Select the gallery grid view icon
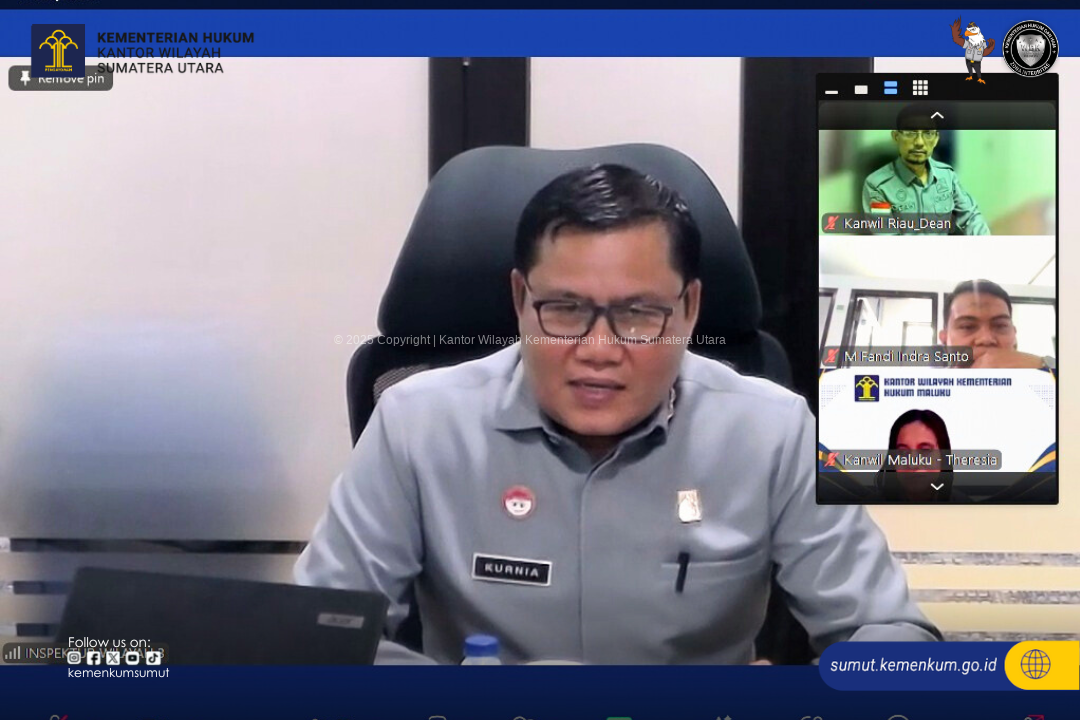The width and height of the screenshot is (1080, 720). pyautogui.click(x=920, y=88)
